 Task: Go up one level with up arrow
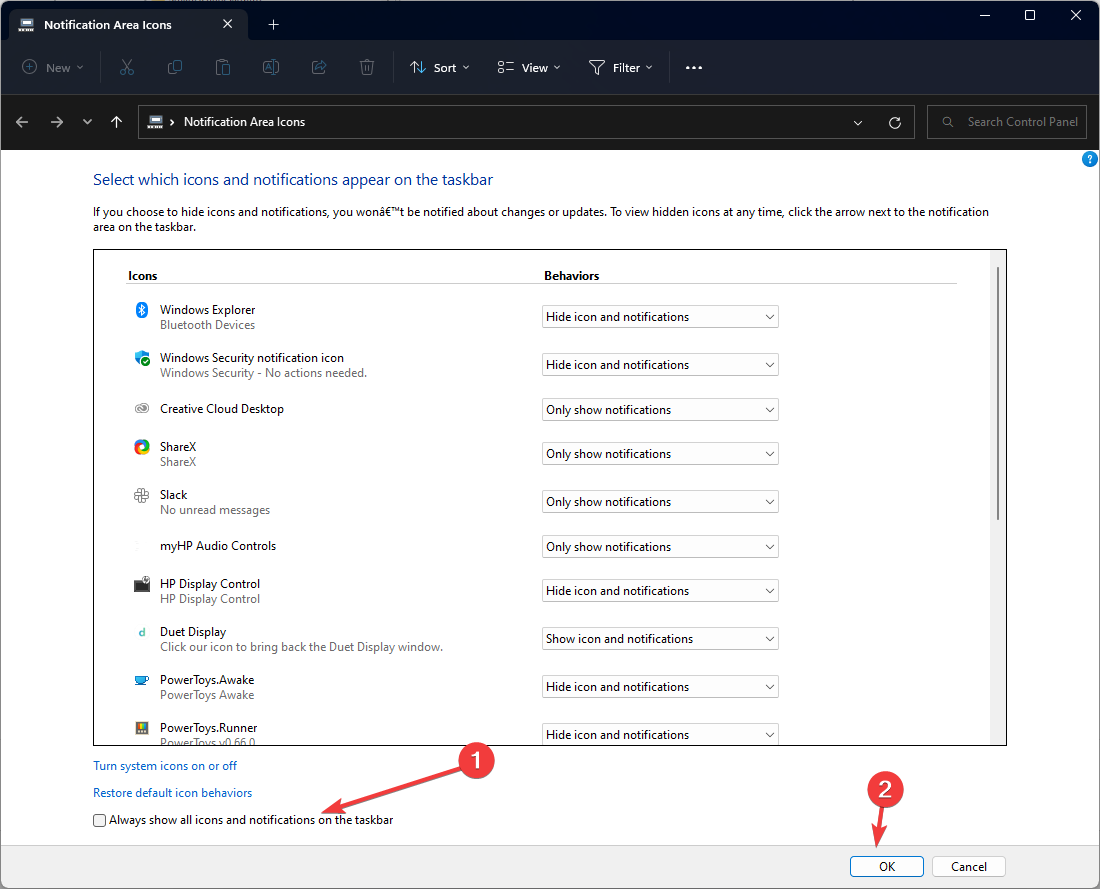coord(116,122)
